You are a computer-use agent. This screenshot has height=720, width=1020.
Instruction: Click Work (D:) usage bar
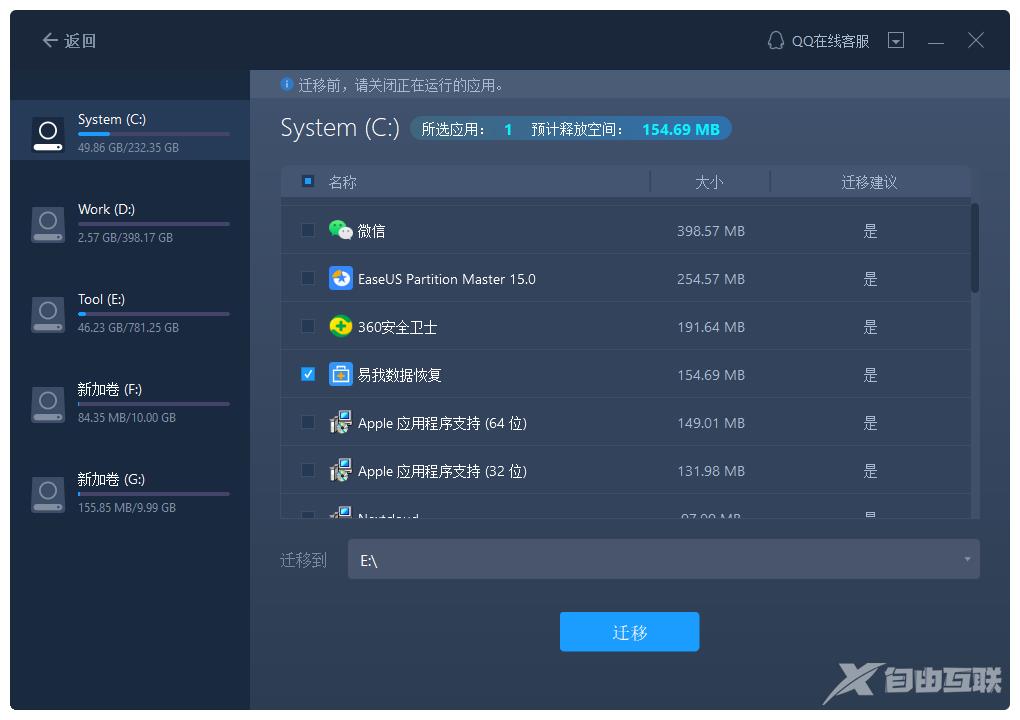click(154, 224)
